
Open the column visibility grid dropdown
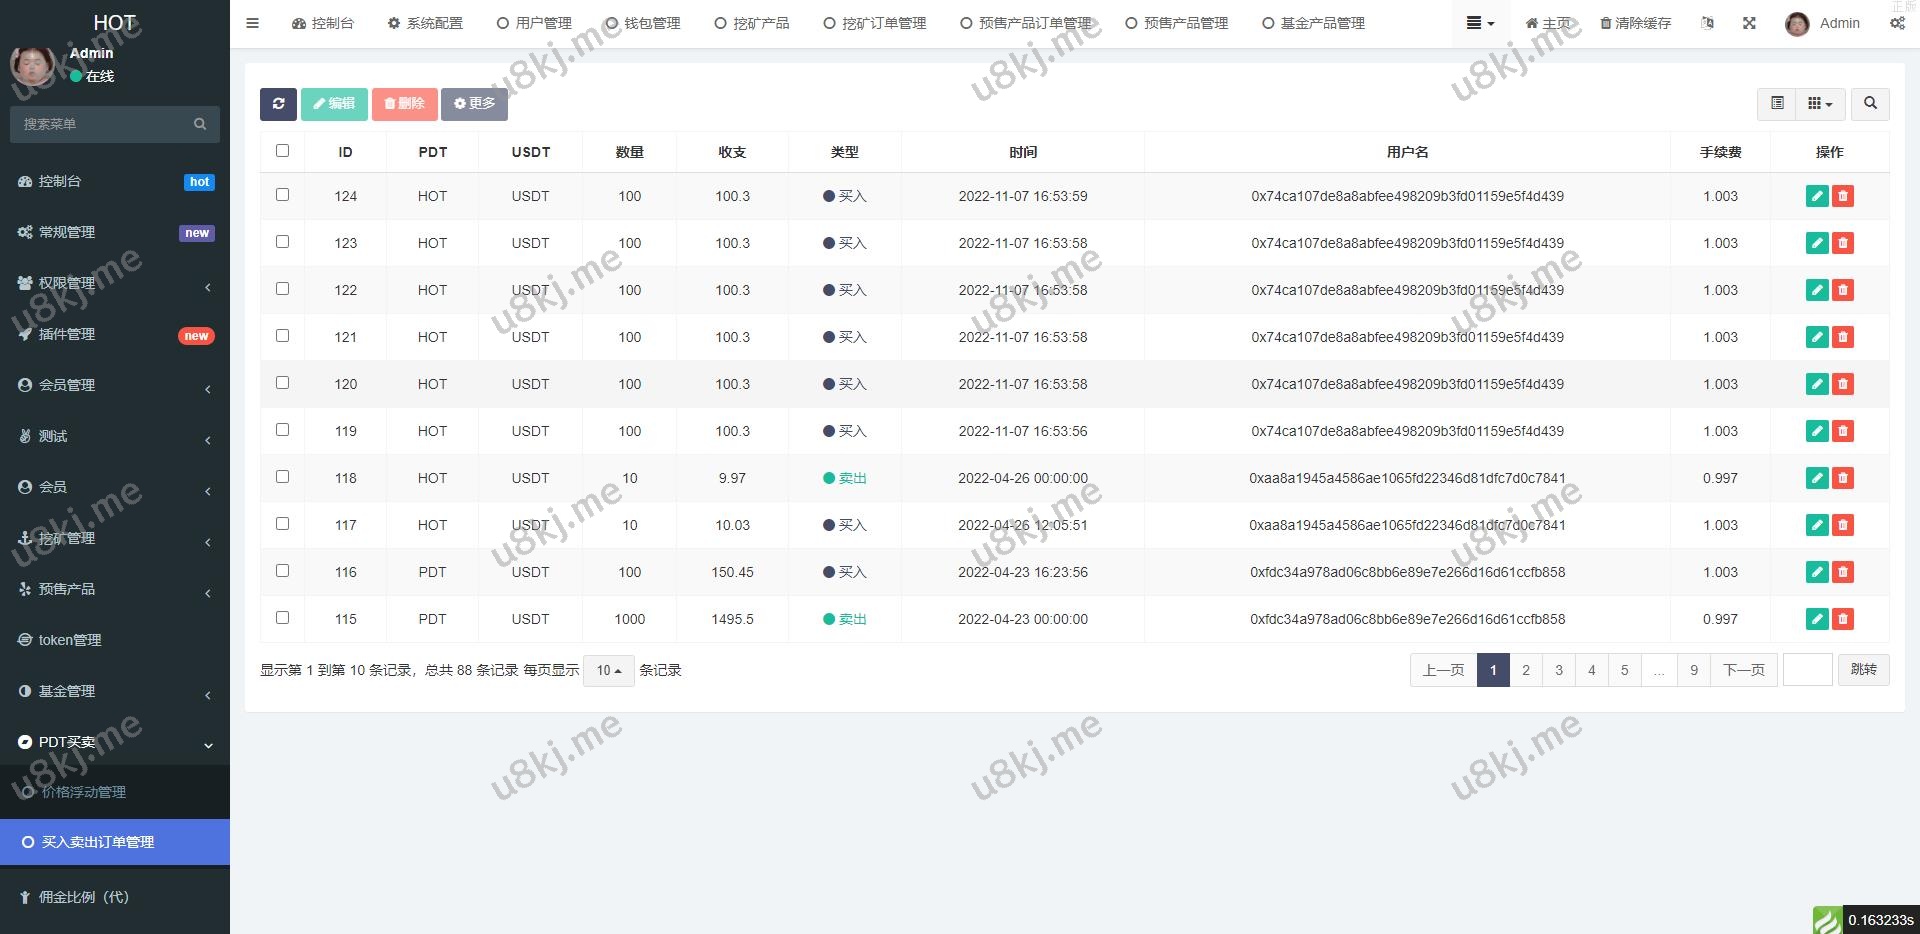[1820, 104]
